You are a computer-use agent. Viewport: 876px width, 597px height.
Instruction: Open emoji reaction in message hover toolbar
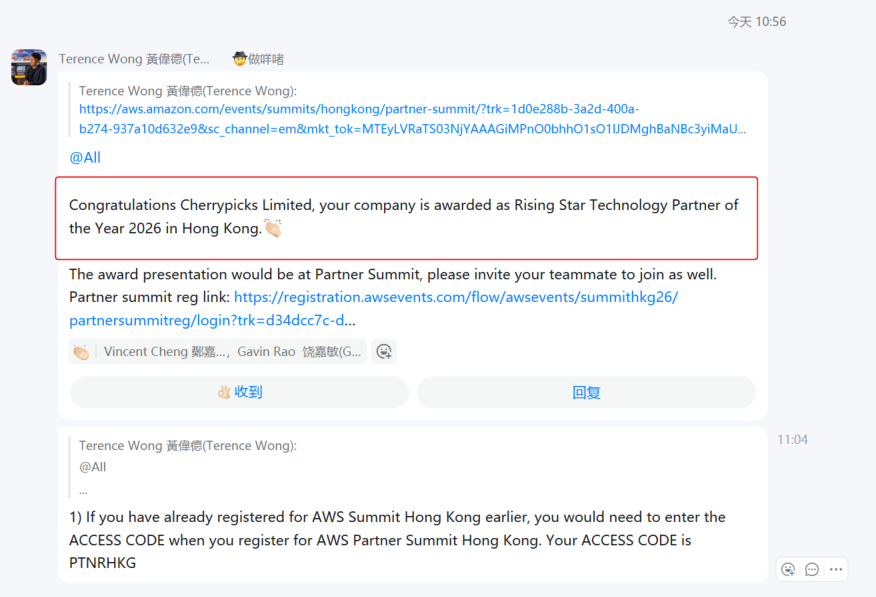(788, 569)
